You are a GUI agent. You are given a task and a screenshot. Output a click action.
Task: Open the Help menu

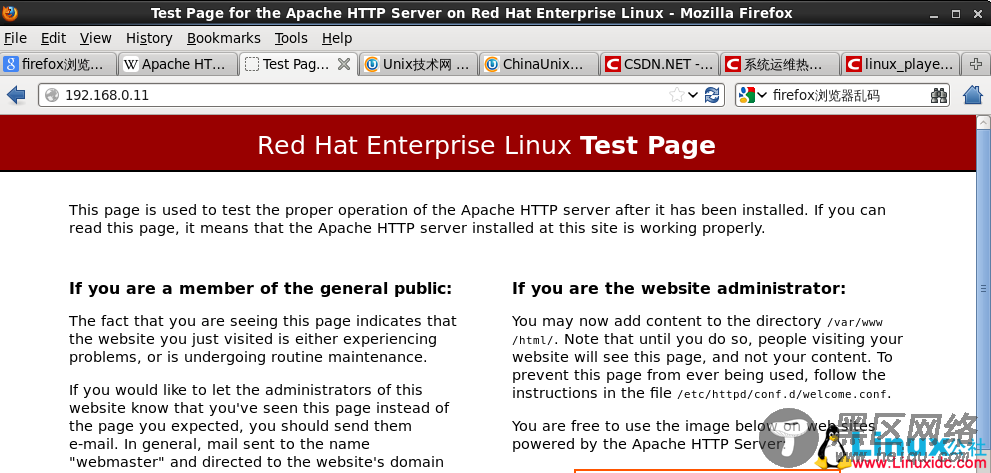(x=337, y=39)
